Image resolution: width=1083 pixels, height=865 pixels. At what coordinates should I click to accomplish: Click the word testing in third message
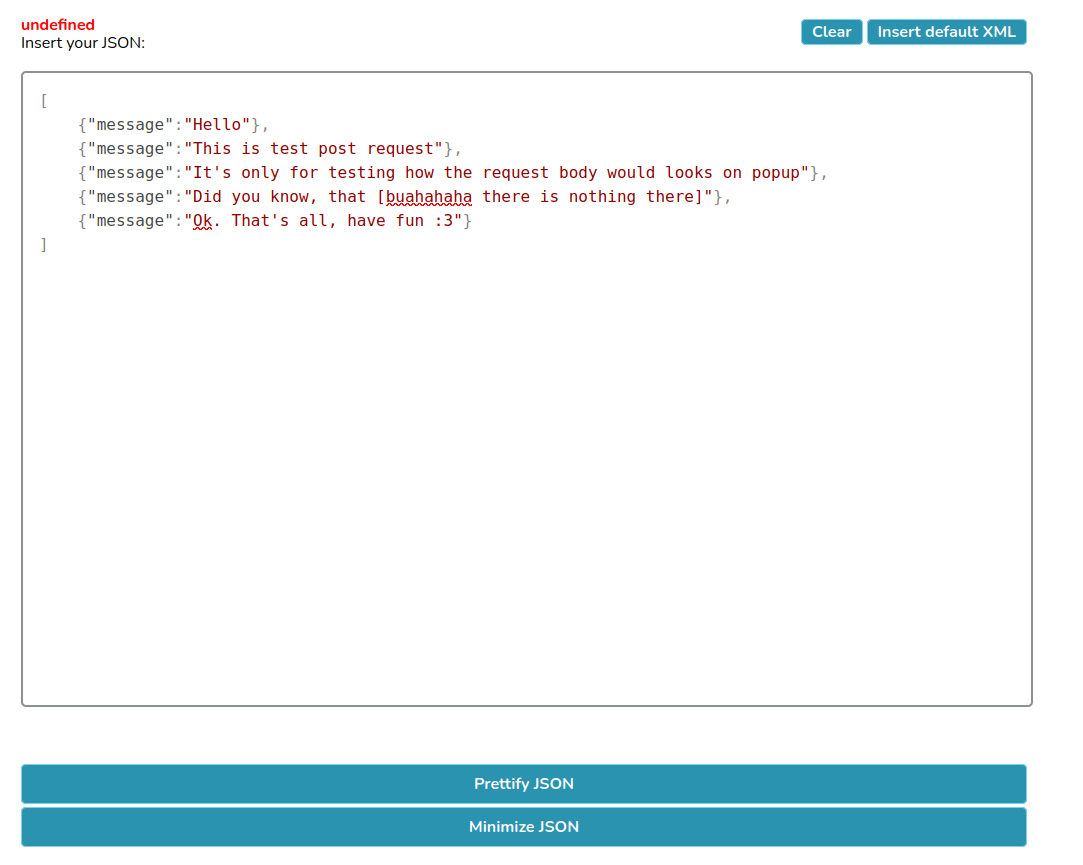pos(362,173)
